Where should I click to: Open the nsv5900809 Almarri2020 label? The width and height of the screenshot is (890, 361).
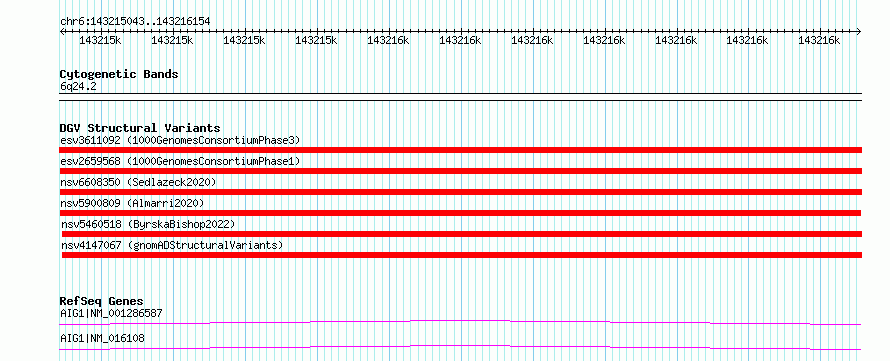coord(132,203)
